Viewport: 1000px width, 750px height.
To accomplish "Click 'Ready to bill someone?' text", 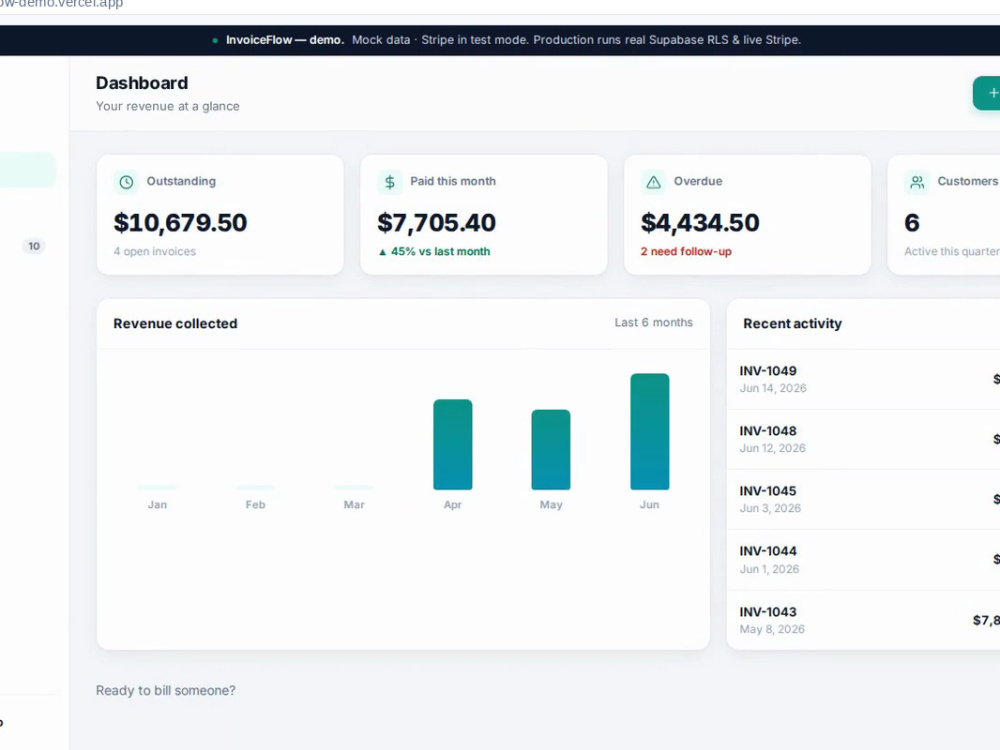I will coord(166,691).
